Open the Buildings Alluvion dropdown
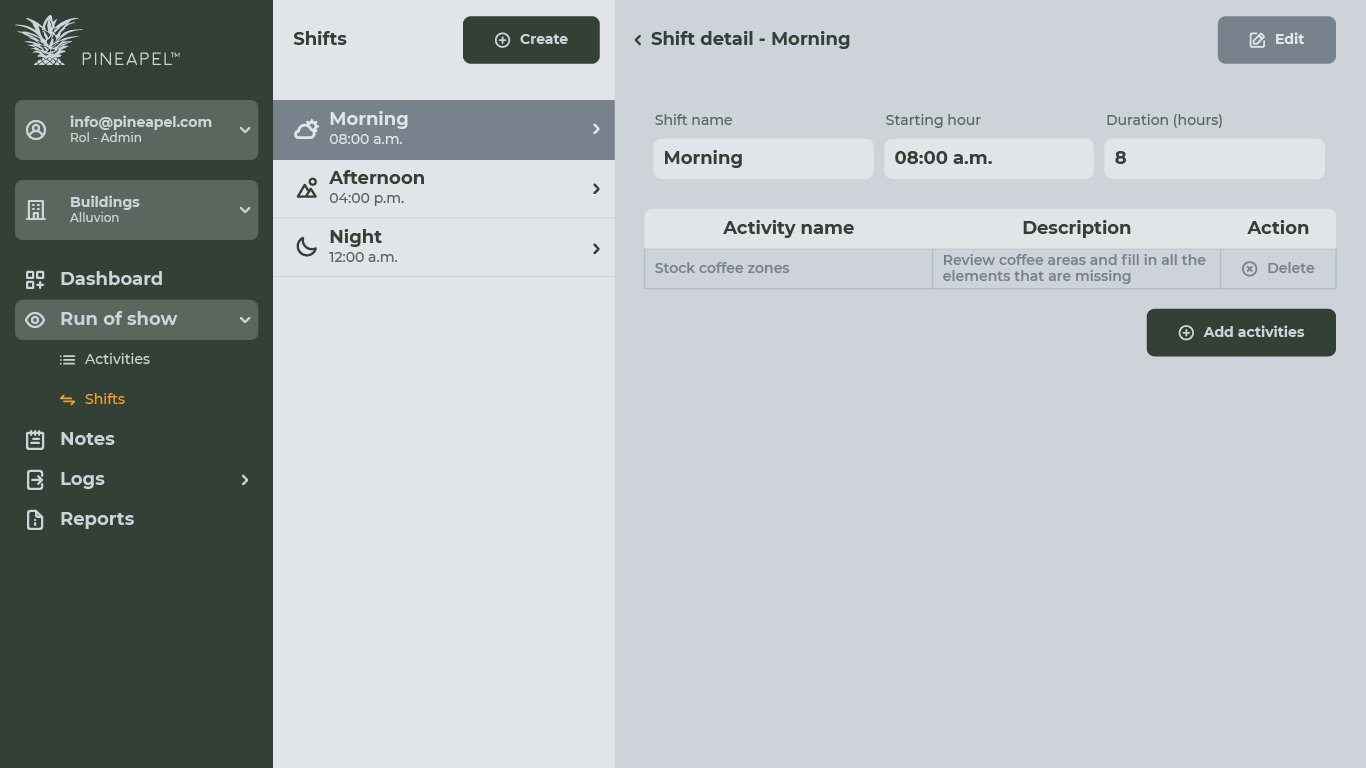Image resolution: width=1366 pixels, height=768 pixels. 244,210
